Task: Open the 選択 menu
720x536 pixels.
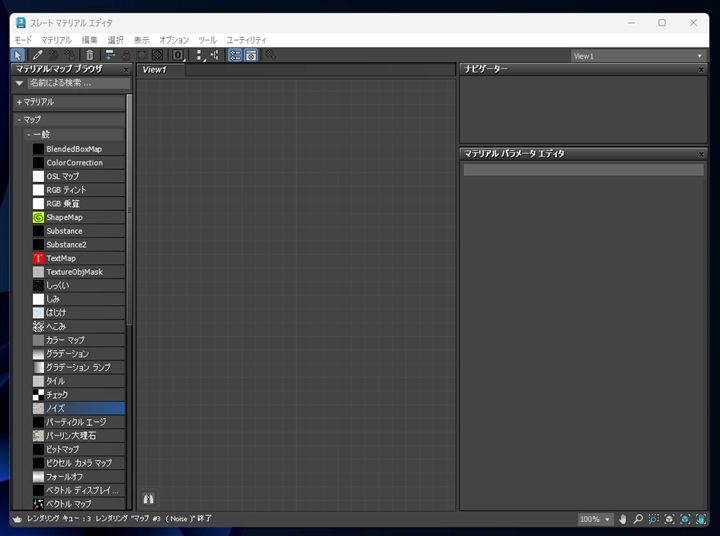Action: [x=116, y=40]
